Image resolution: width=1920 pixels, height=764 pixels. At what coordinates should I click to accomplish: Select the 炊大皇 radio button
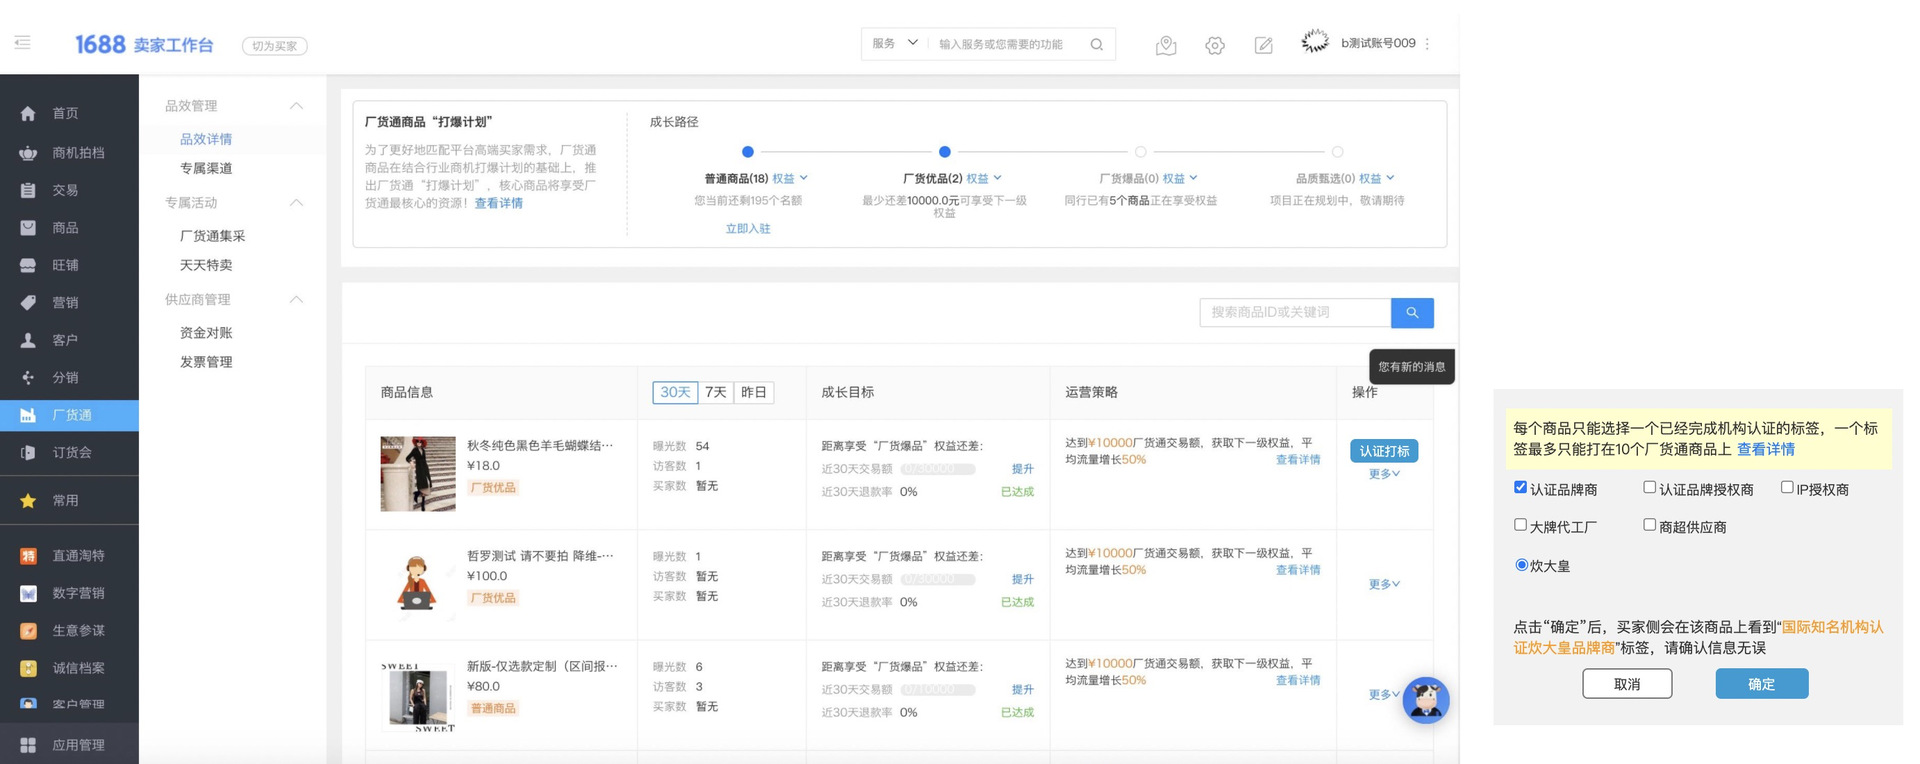(1521, 565)
